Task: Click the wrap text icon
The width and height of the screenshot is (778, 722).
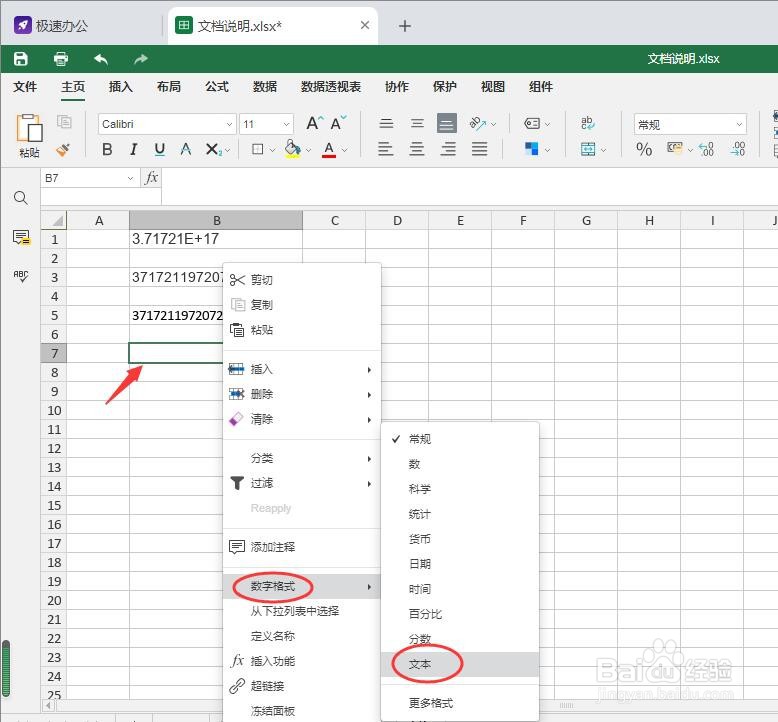Action: pos(587,123)
